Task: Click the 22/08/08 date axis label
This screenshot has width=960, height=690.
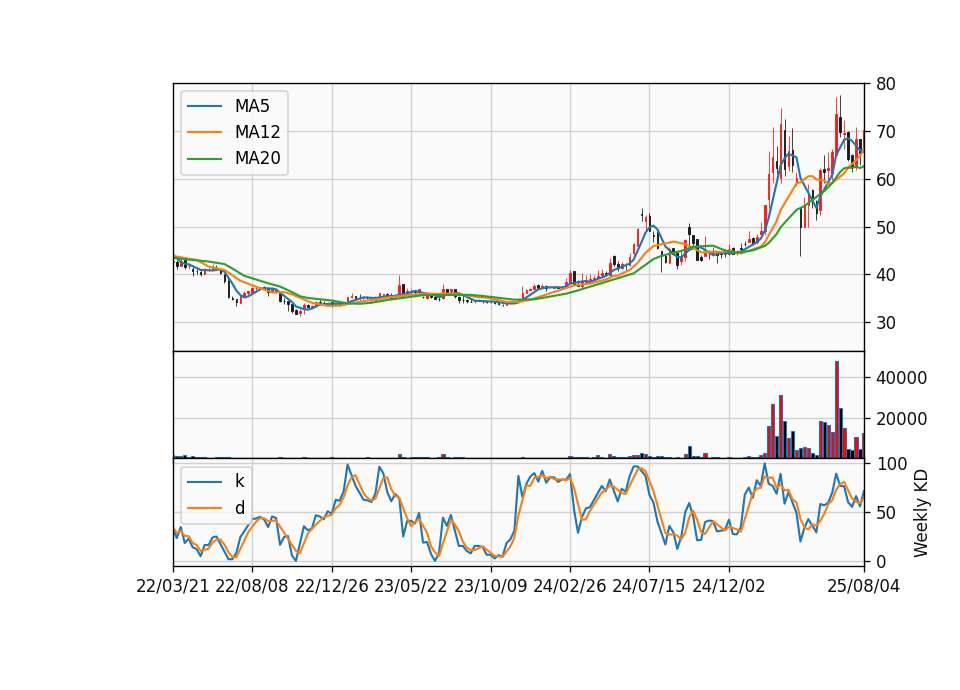Action: coord(252,586)
